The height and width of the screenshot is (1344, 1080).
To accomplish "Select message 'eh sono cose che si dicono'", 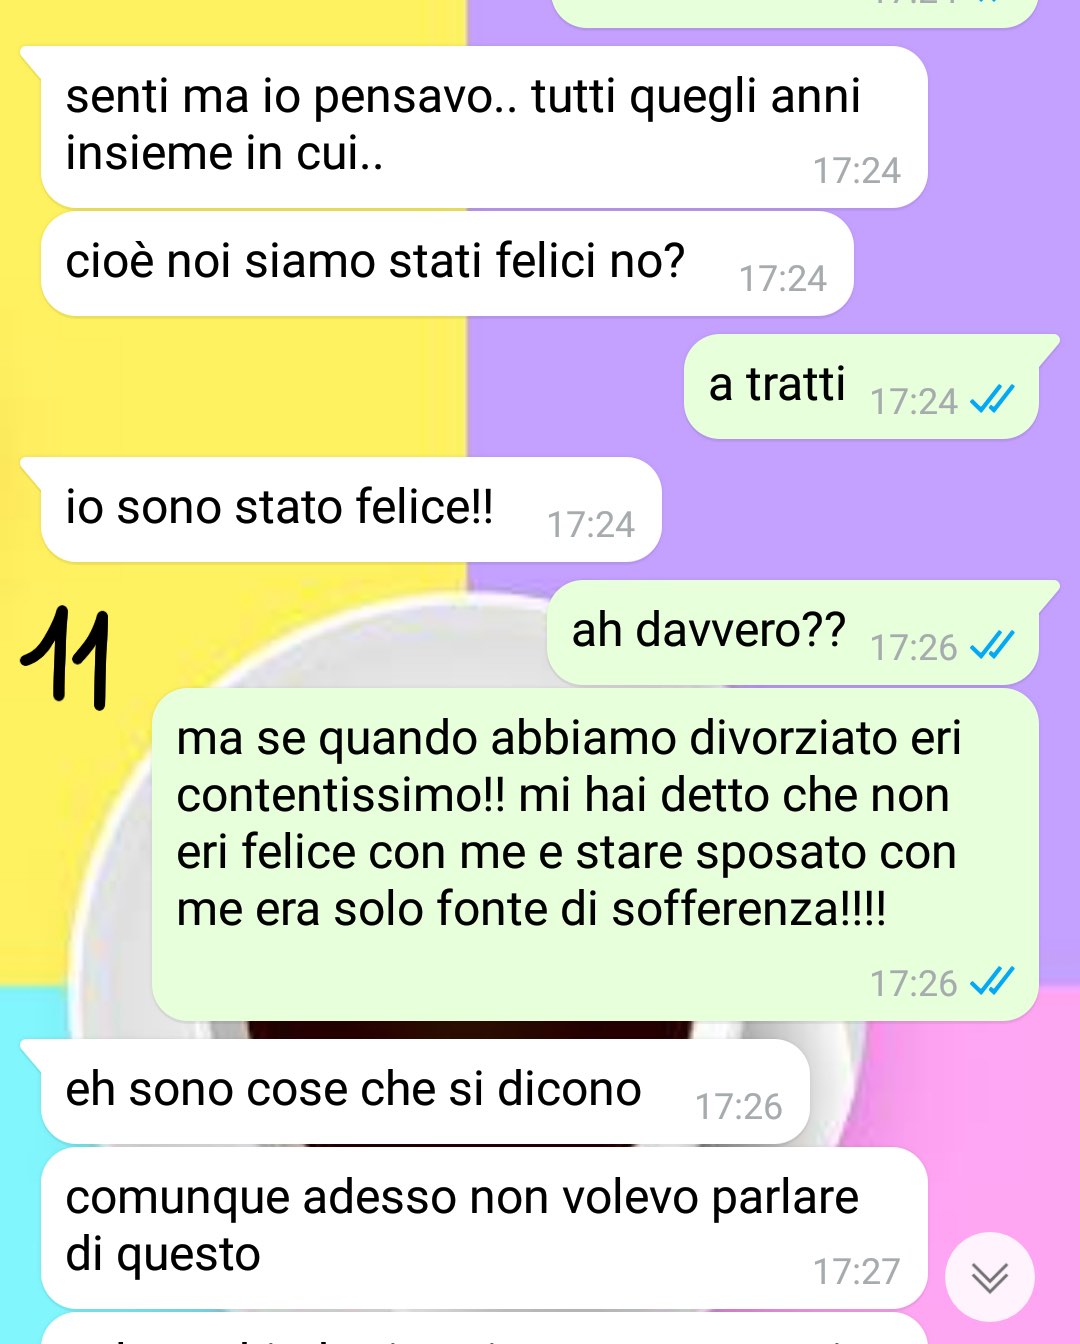I will coord(425,1091).
